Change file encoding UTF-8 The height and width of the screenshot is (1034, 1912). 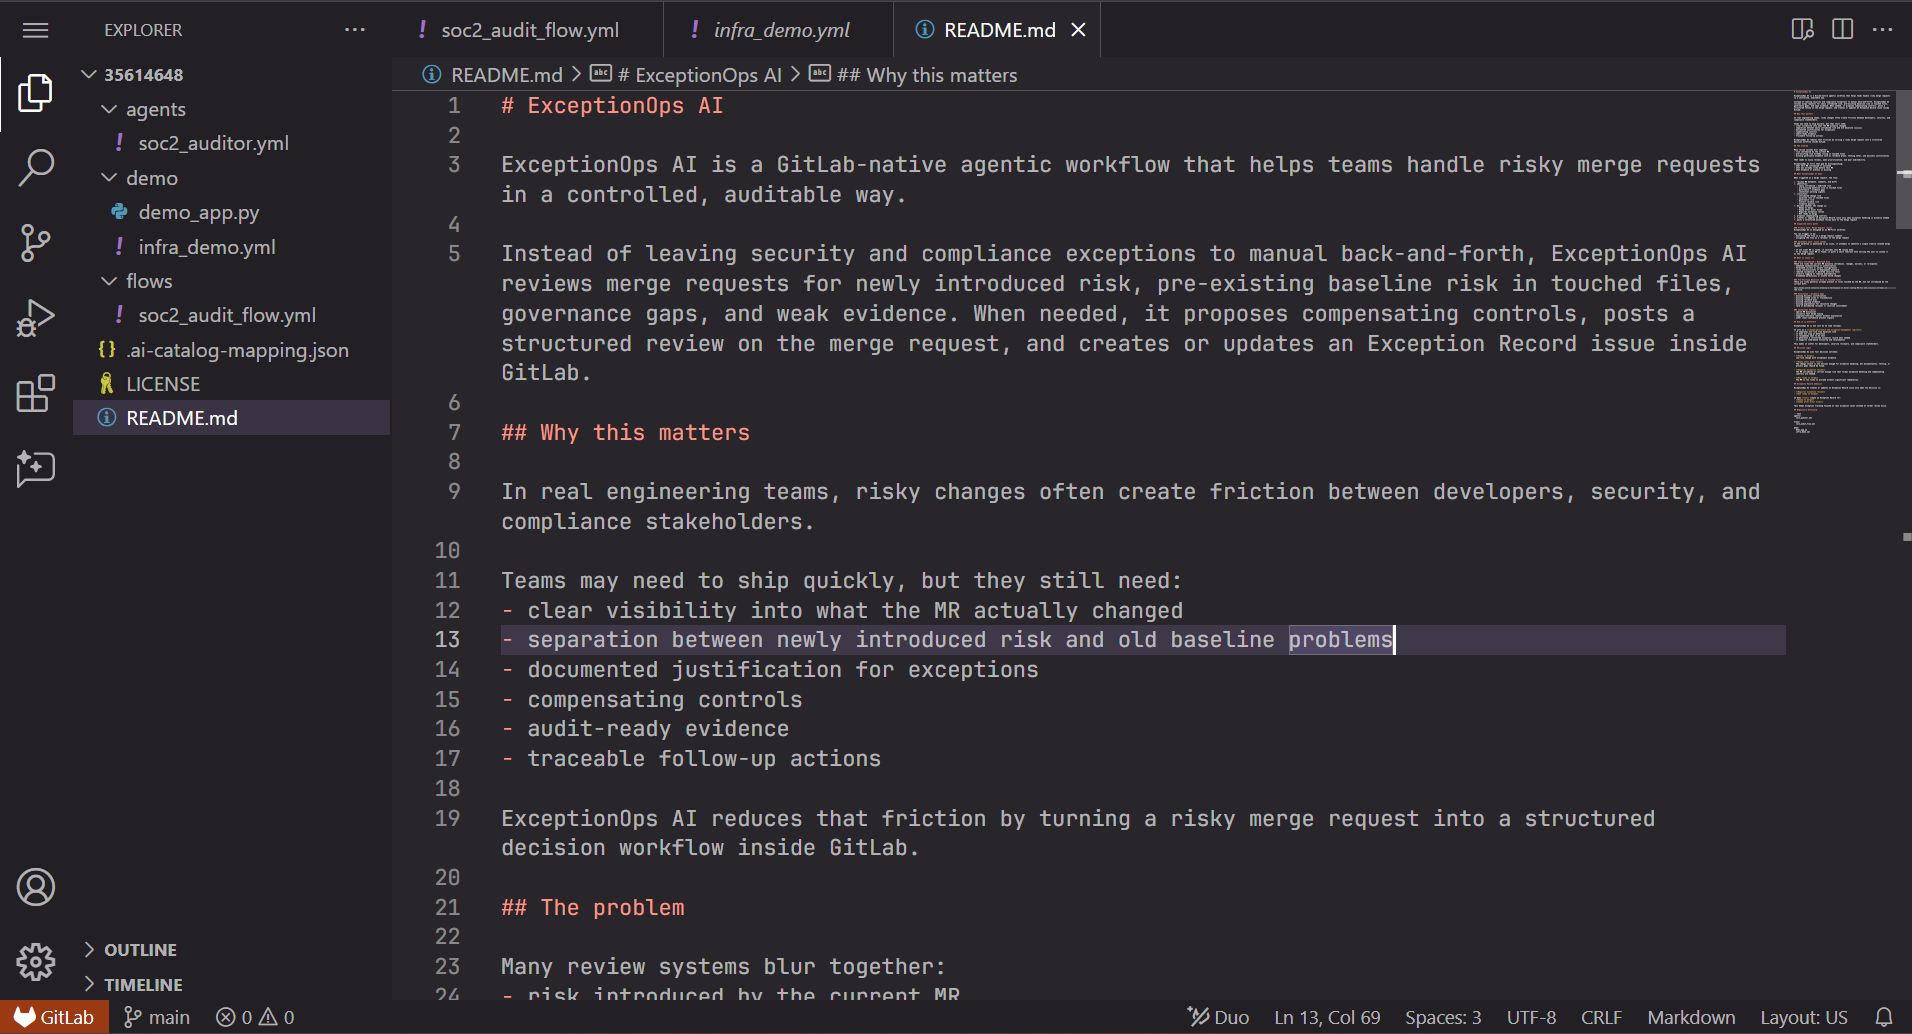point(1531,1017)
